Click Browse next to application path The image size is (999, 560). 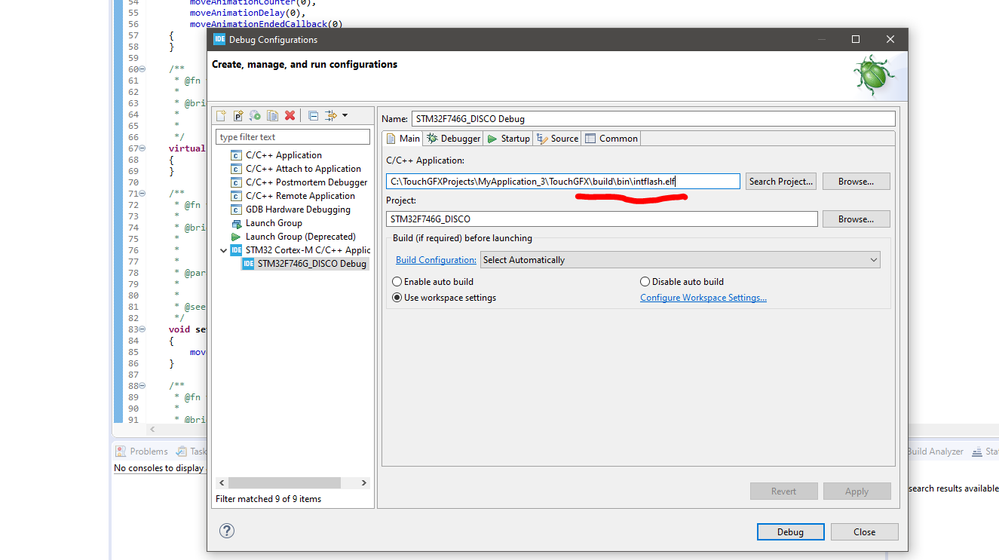pos(856,182)
